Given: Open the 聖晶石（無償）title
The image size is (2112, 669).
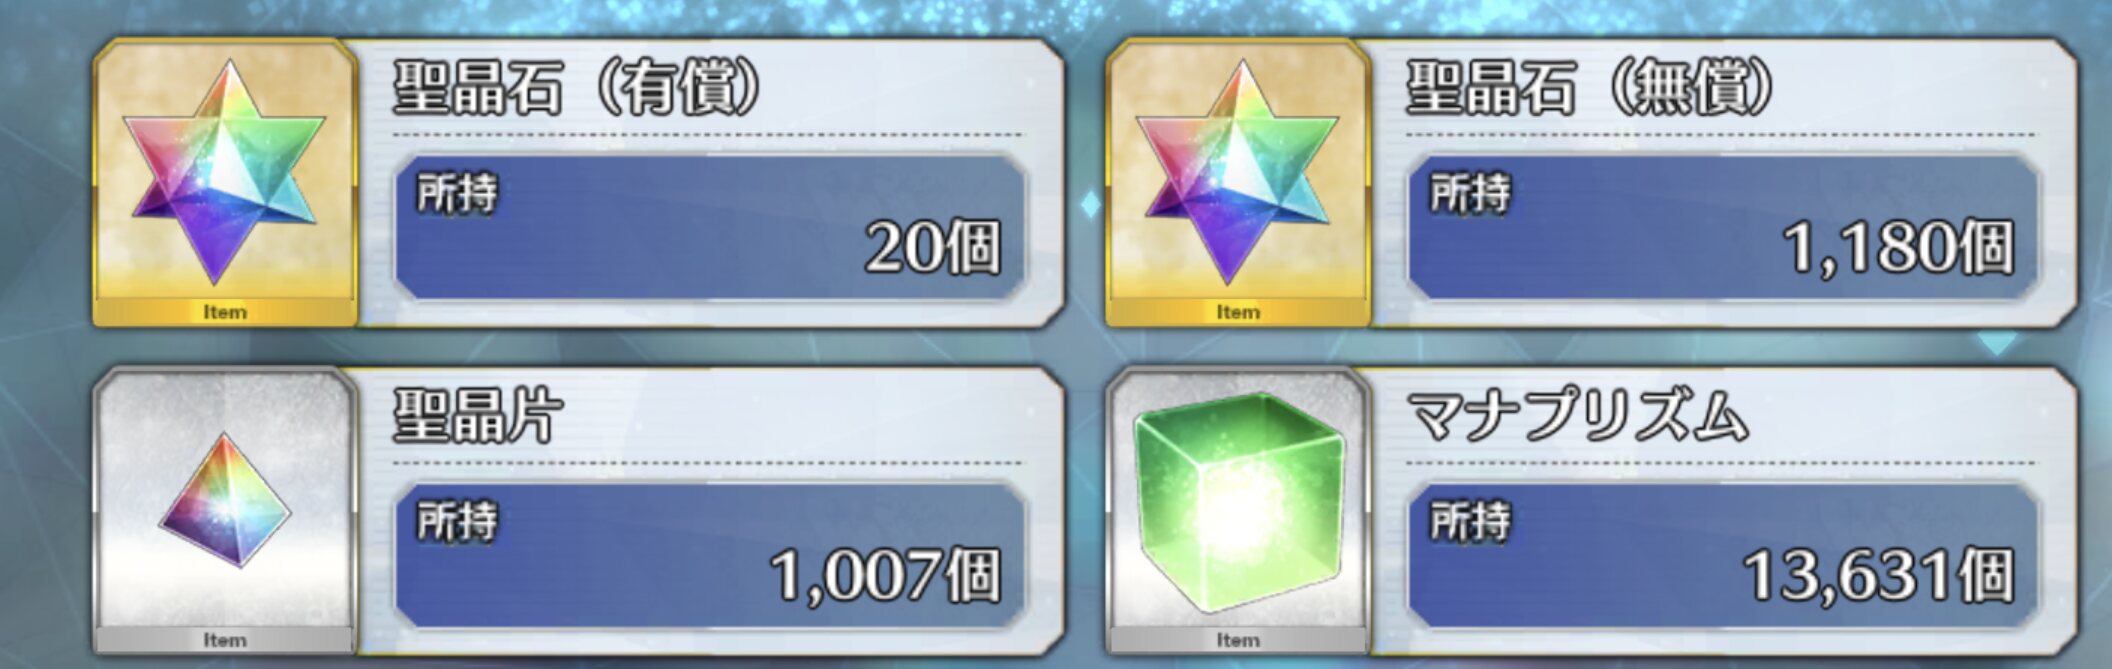Looking at the screenshot, I should click(x=1591, y=88).
